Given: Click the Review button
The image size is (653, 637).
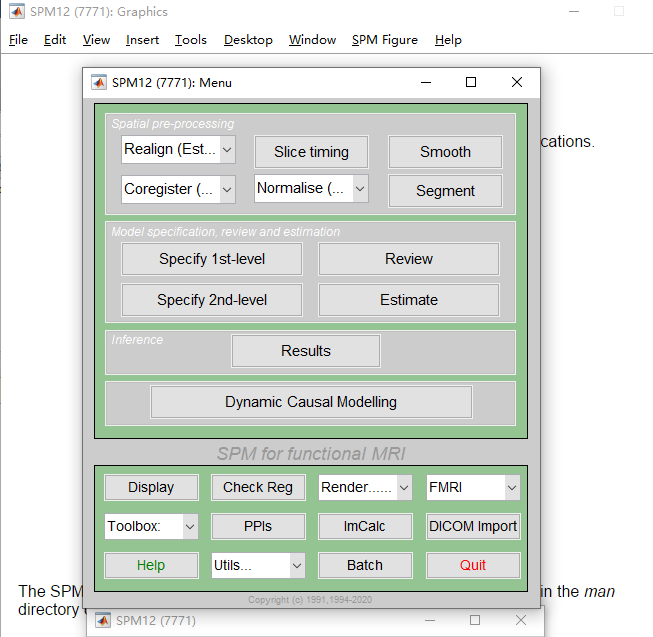Looking at the screenshot, I should pos(409,259).
